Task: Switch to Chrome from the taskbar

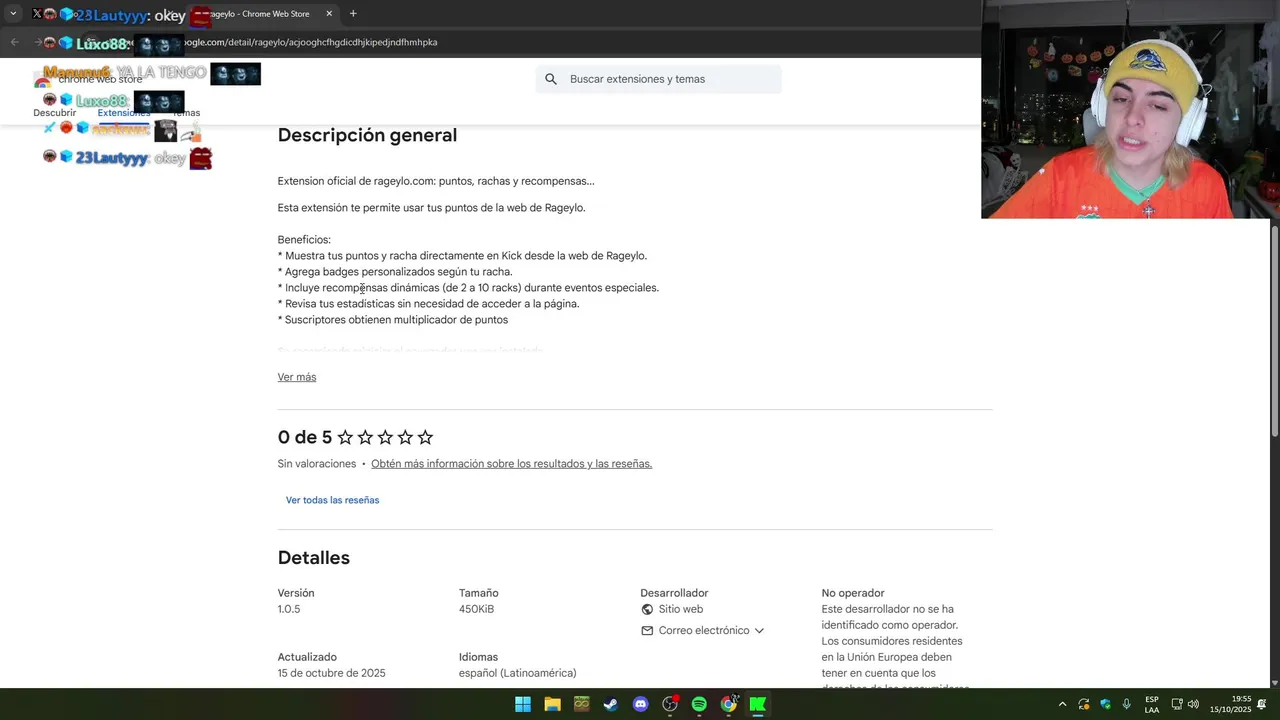Action: 729,704
